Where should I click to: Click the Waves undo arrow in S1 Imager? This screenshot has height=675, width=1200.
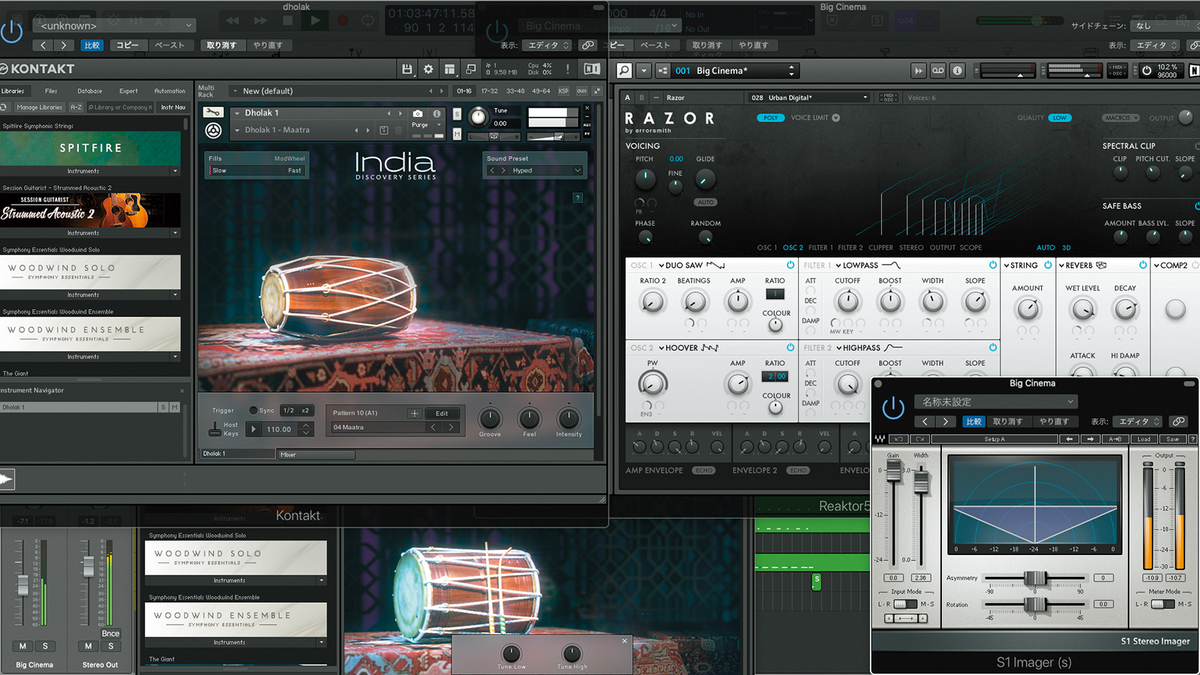point(897,439)
